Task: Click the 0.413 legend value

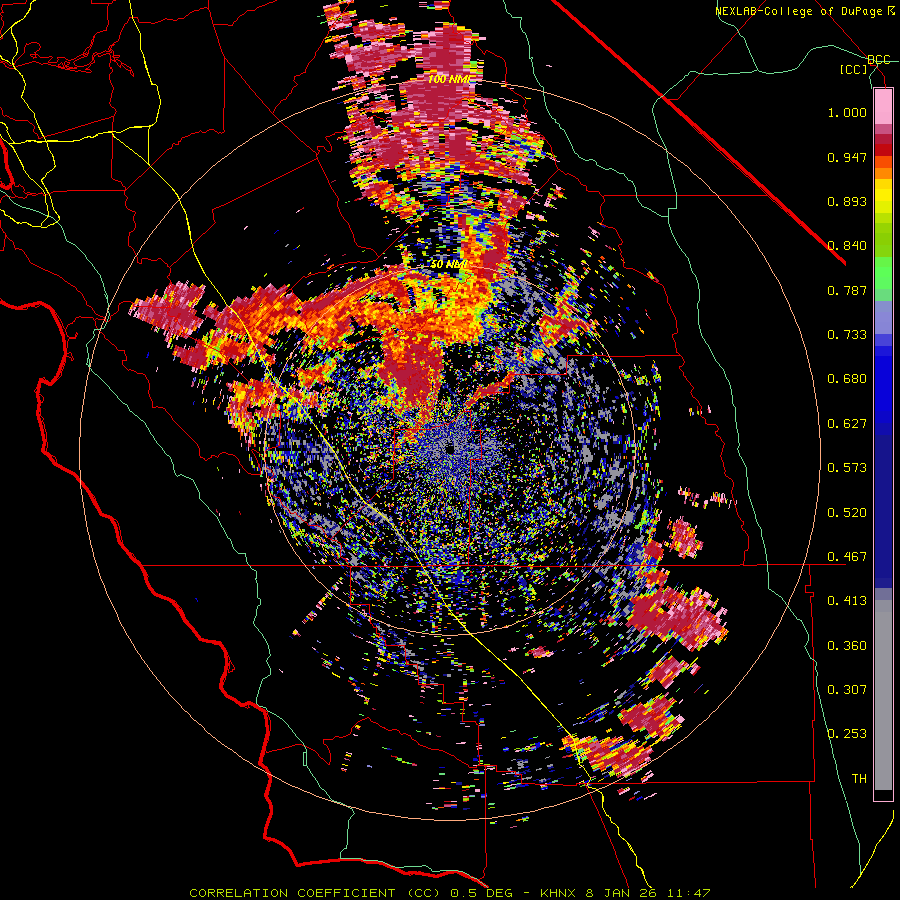Action: coord(847,601)
